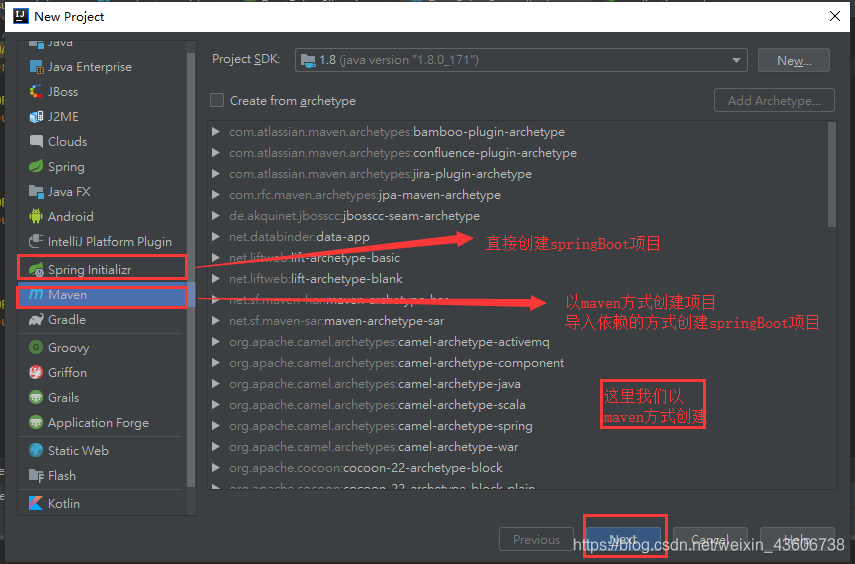Screen dimensions: 855x564
Task: Click the Next button
Action: [x=623, y=539]
